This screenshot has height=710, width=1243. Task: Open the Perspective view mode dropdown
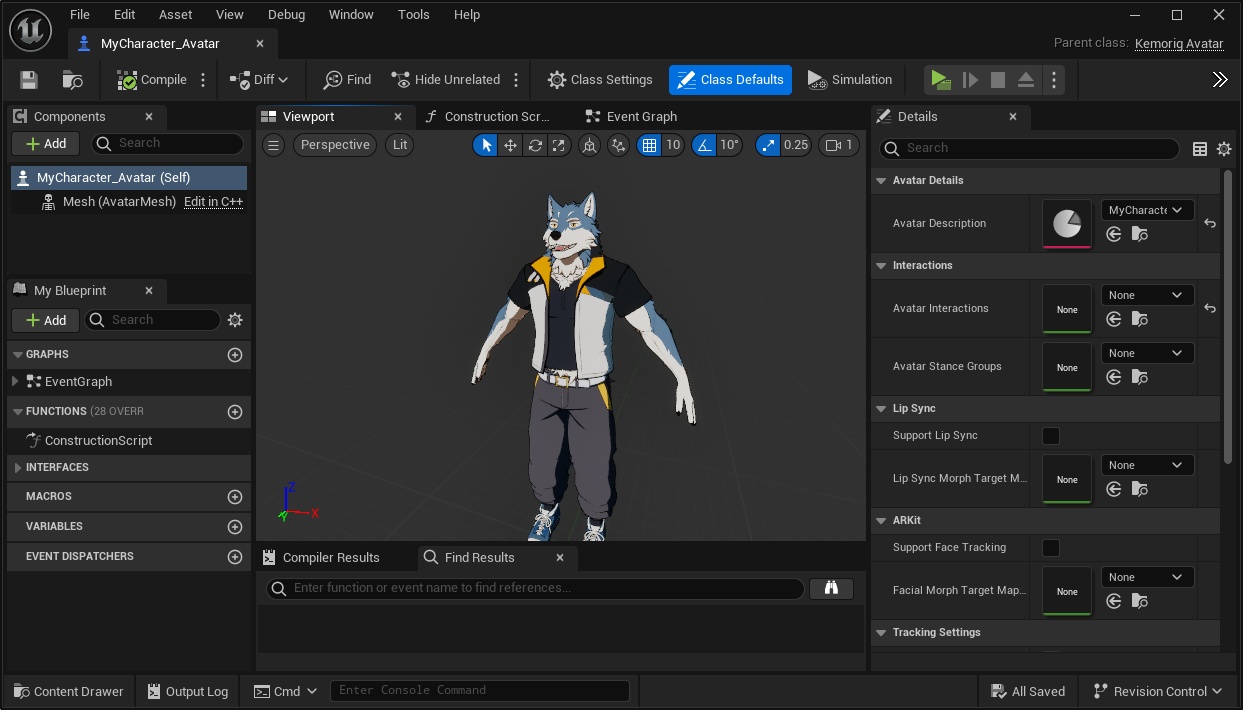pos(335,145)
